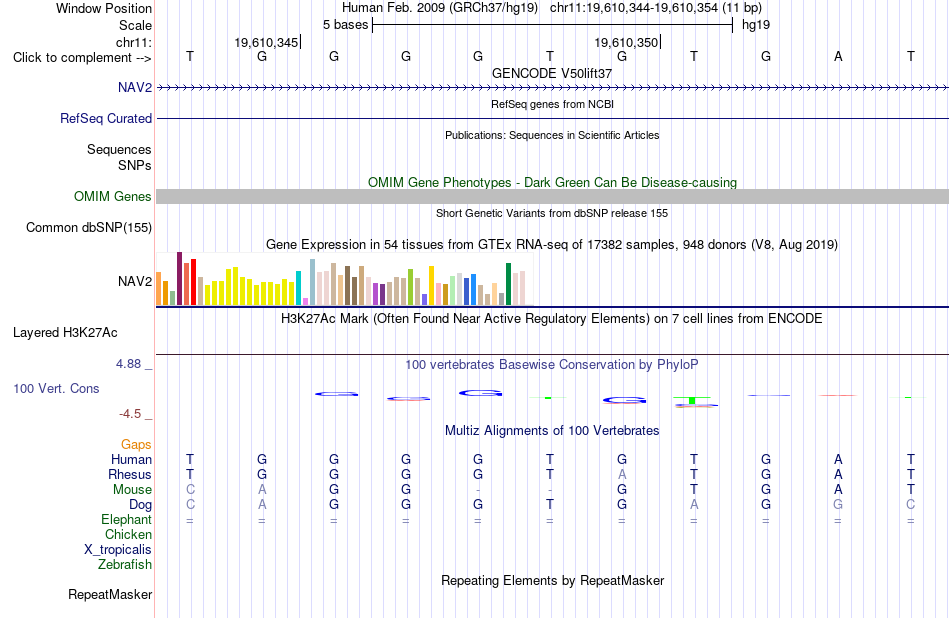Viewport: 950px width, 618px height.
Task: Click the "chr11:" ruler label
Action: coord(134,42)
